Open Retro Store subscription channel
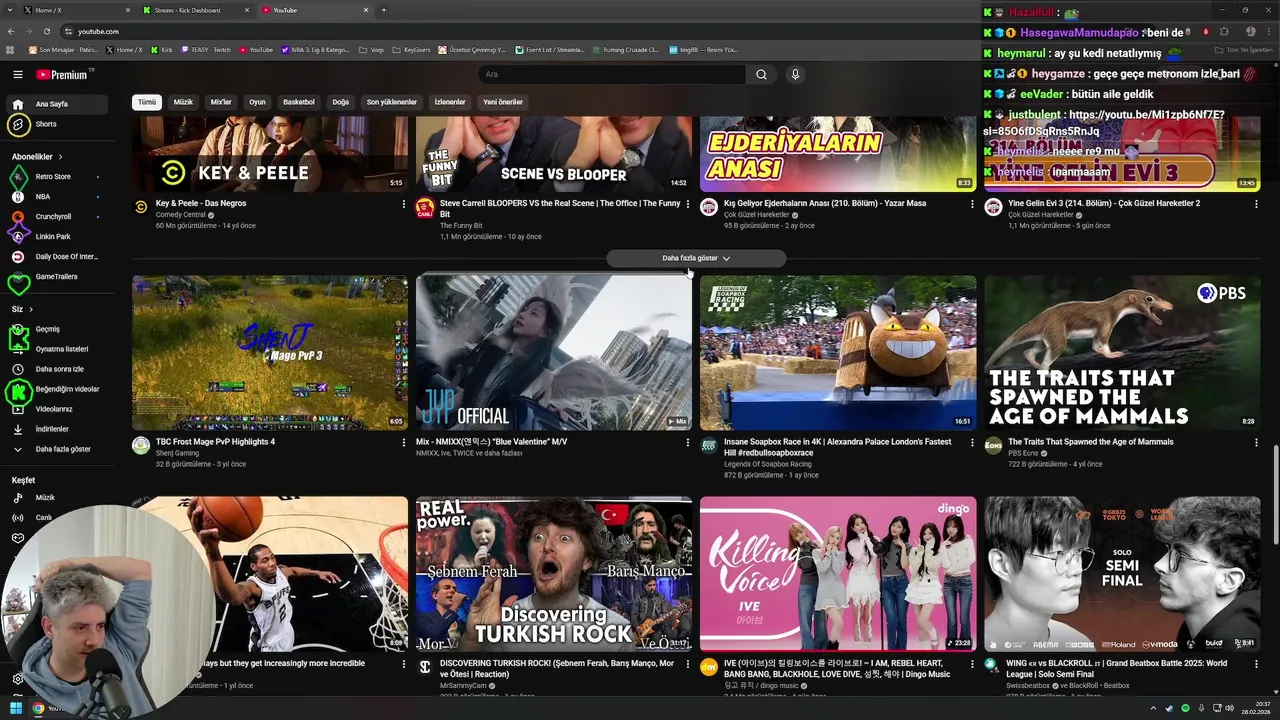The image size is (1280, 720). [x=55, y=177]
